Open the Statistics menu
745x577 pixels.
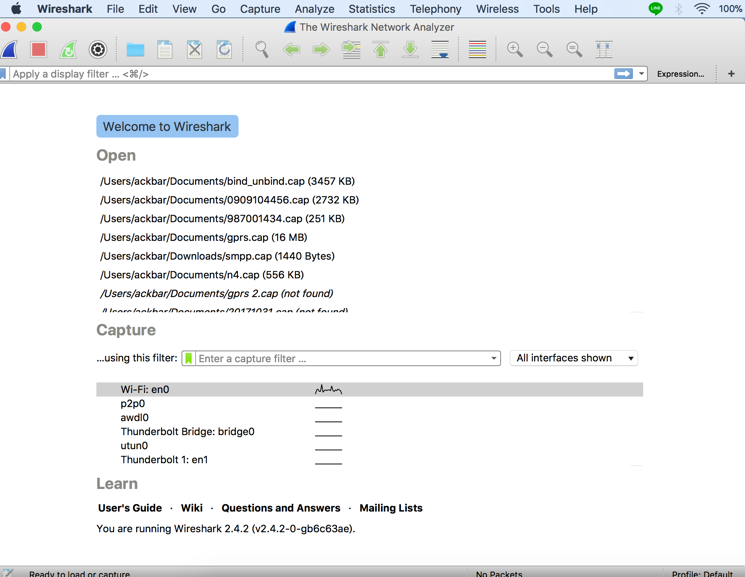coord(372,9)
